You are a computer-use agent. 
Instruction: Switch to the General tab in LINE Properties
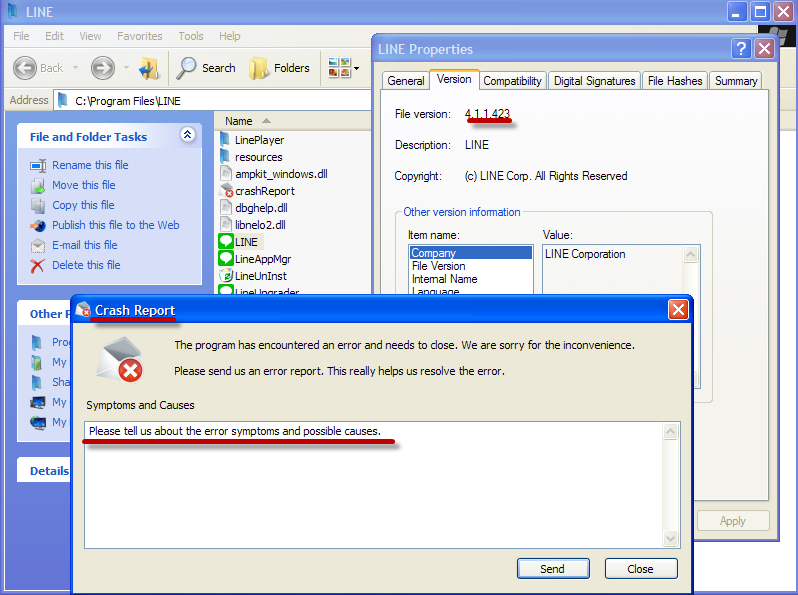click(406, 81)
